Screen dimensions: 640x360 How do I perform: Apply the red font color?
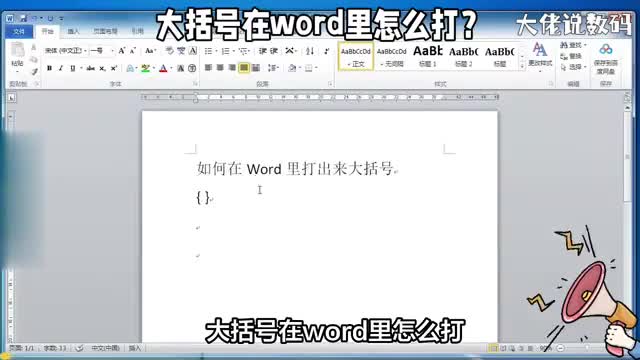pos(163,68)
